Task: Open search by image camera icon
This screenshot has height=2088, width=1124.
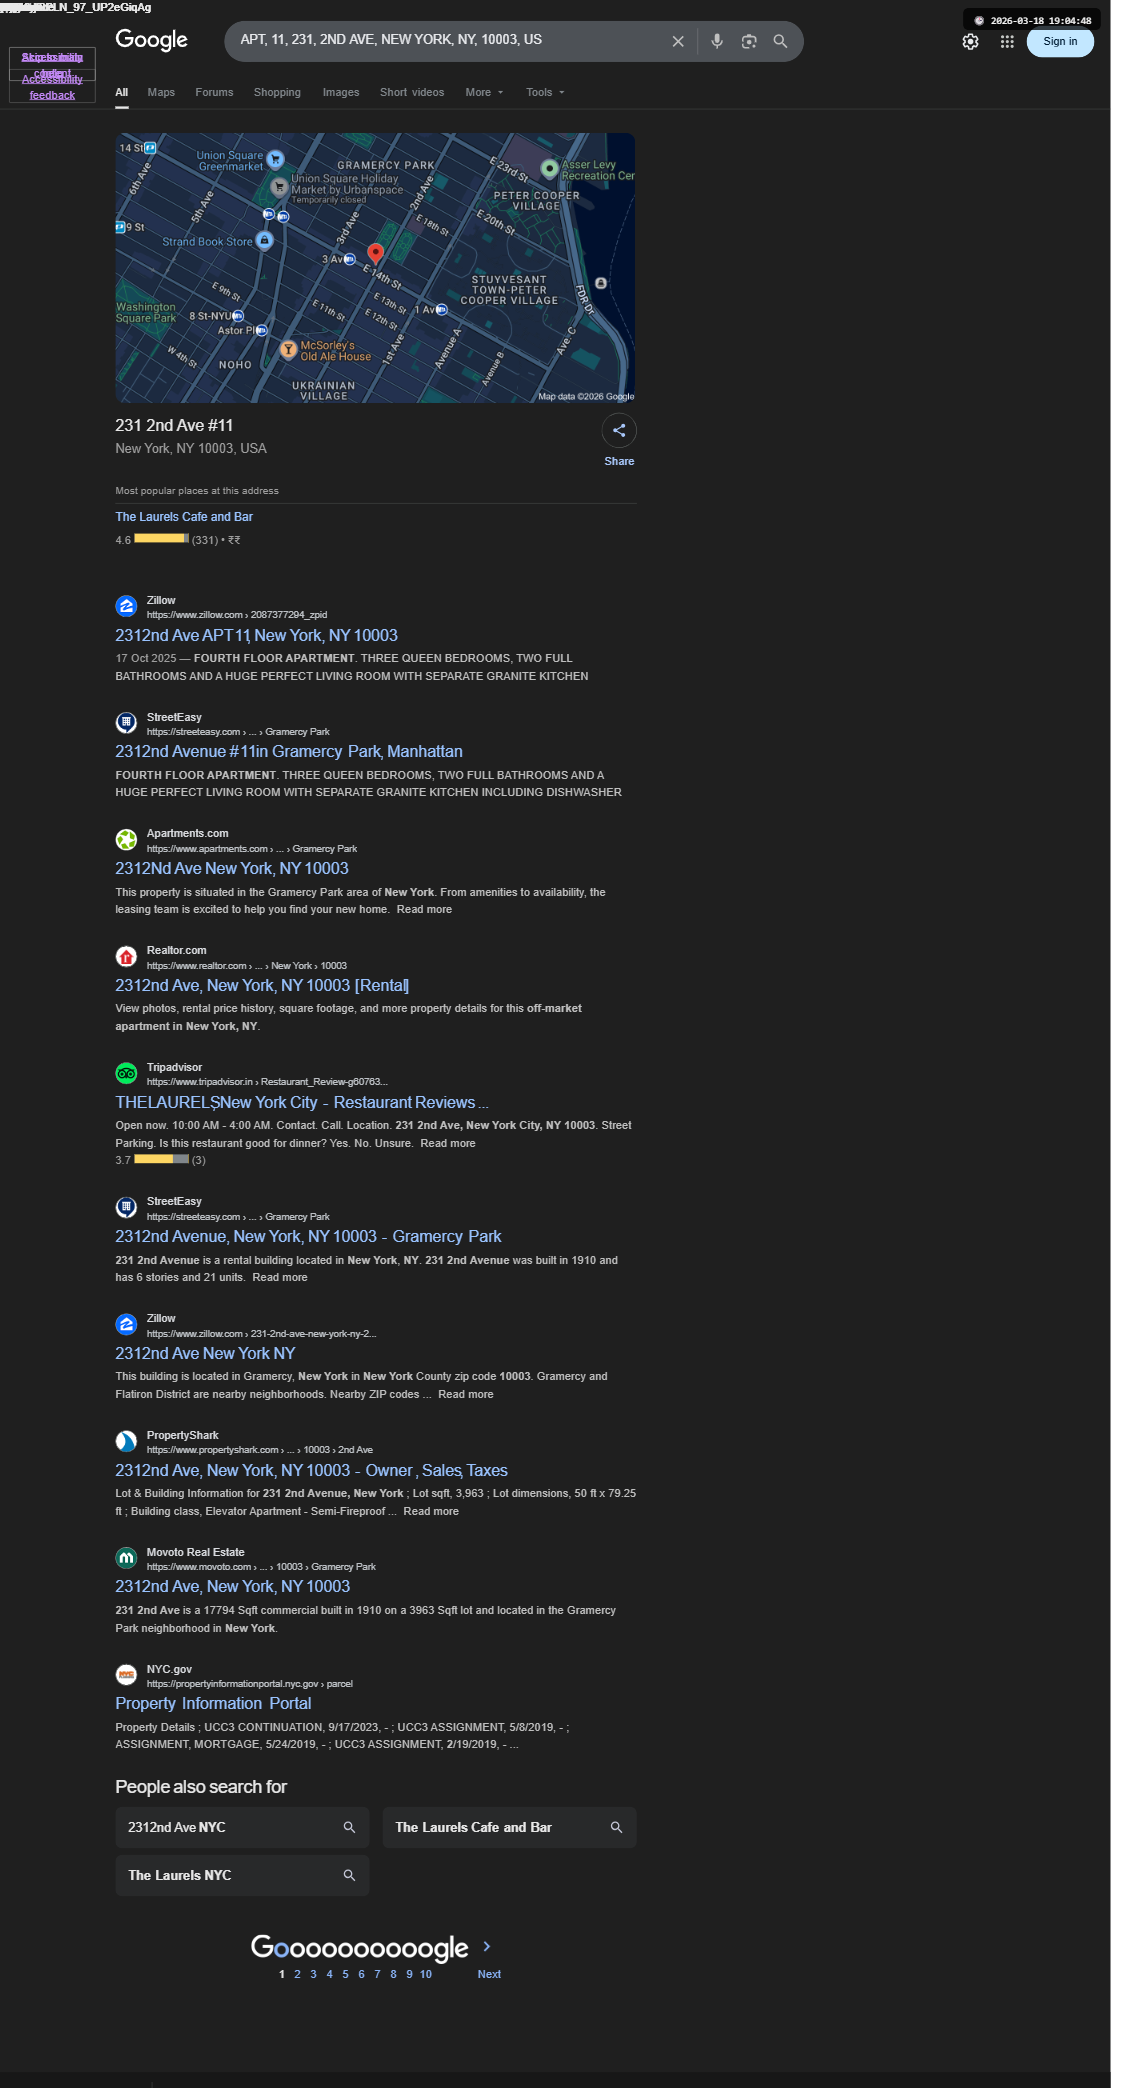Action: (749, 42)
